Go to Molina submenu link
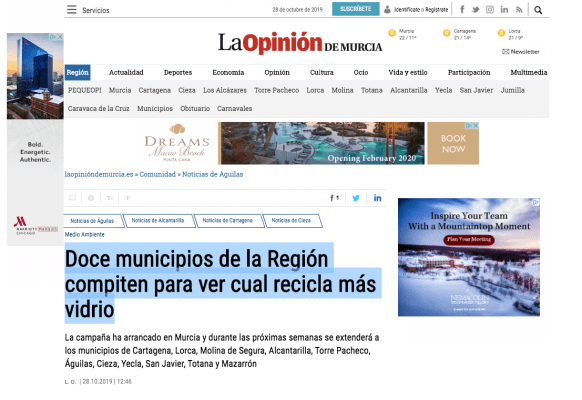Screen dimensions: 582x400 click(342, 90)
